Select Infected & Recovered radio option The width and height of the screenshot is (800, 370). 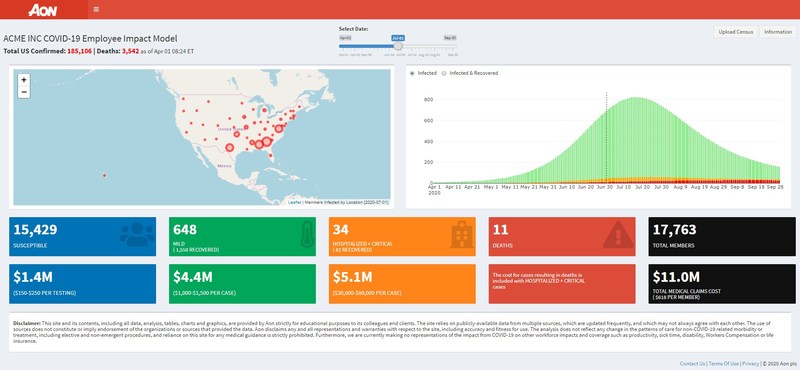coord(444,73)
